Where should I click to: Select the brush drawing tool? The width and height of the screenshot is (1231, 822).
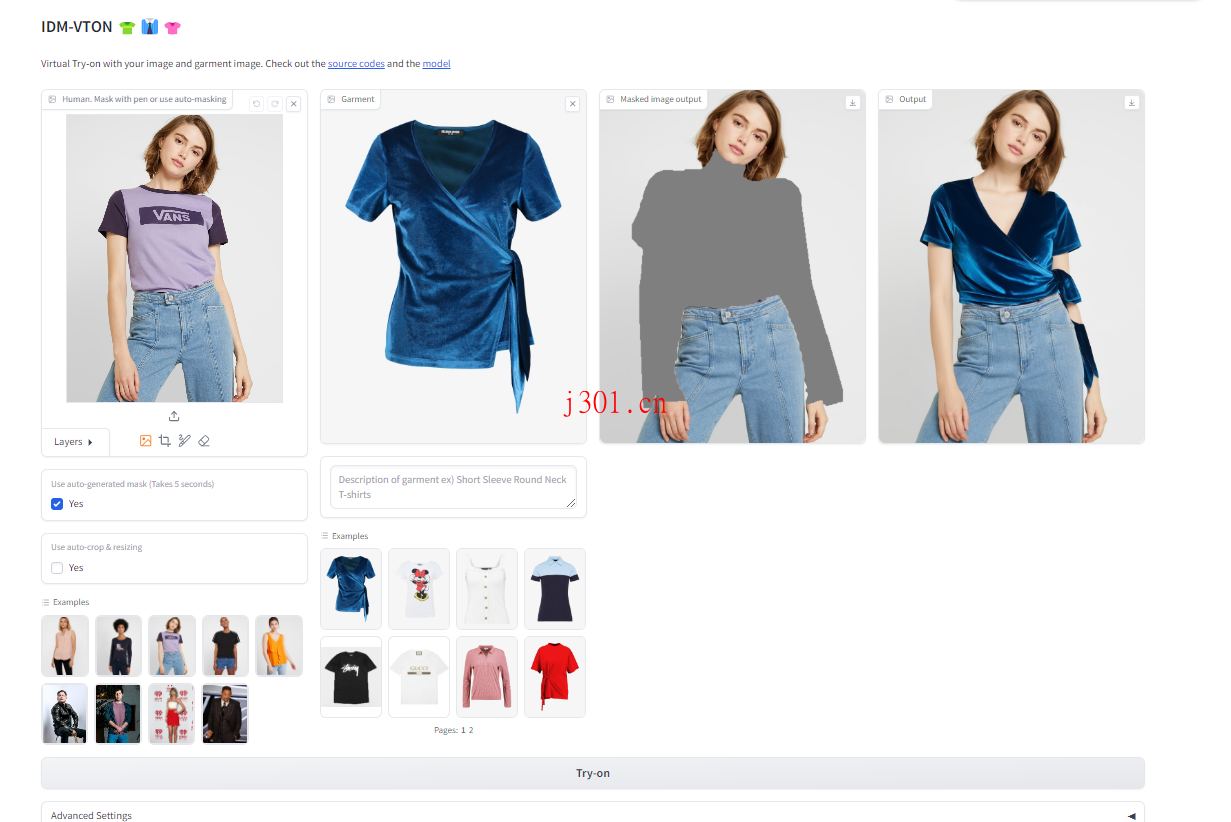(x=184, y=441)
